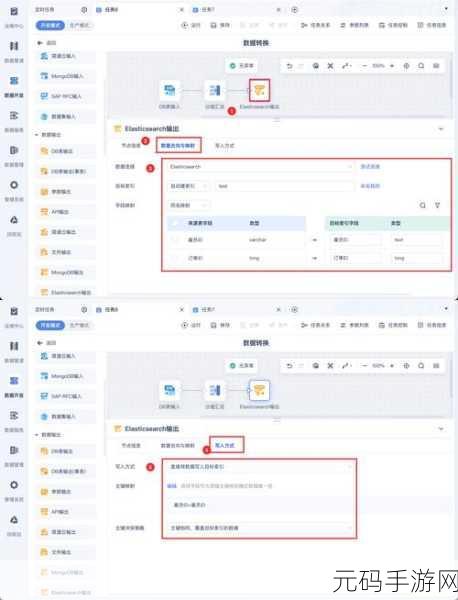Screen dimensions: 458x600
Task: Click the locate/center icon on upper canvas toolbar
Action: coord(406,66)
